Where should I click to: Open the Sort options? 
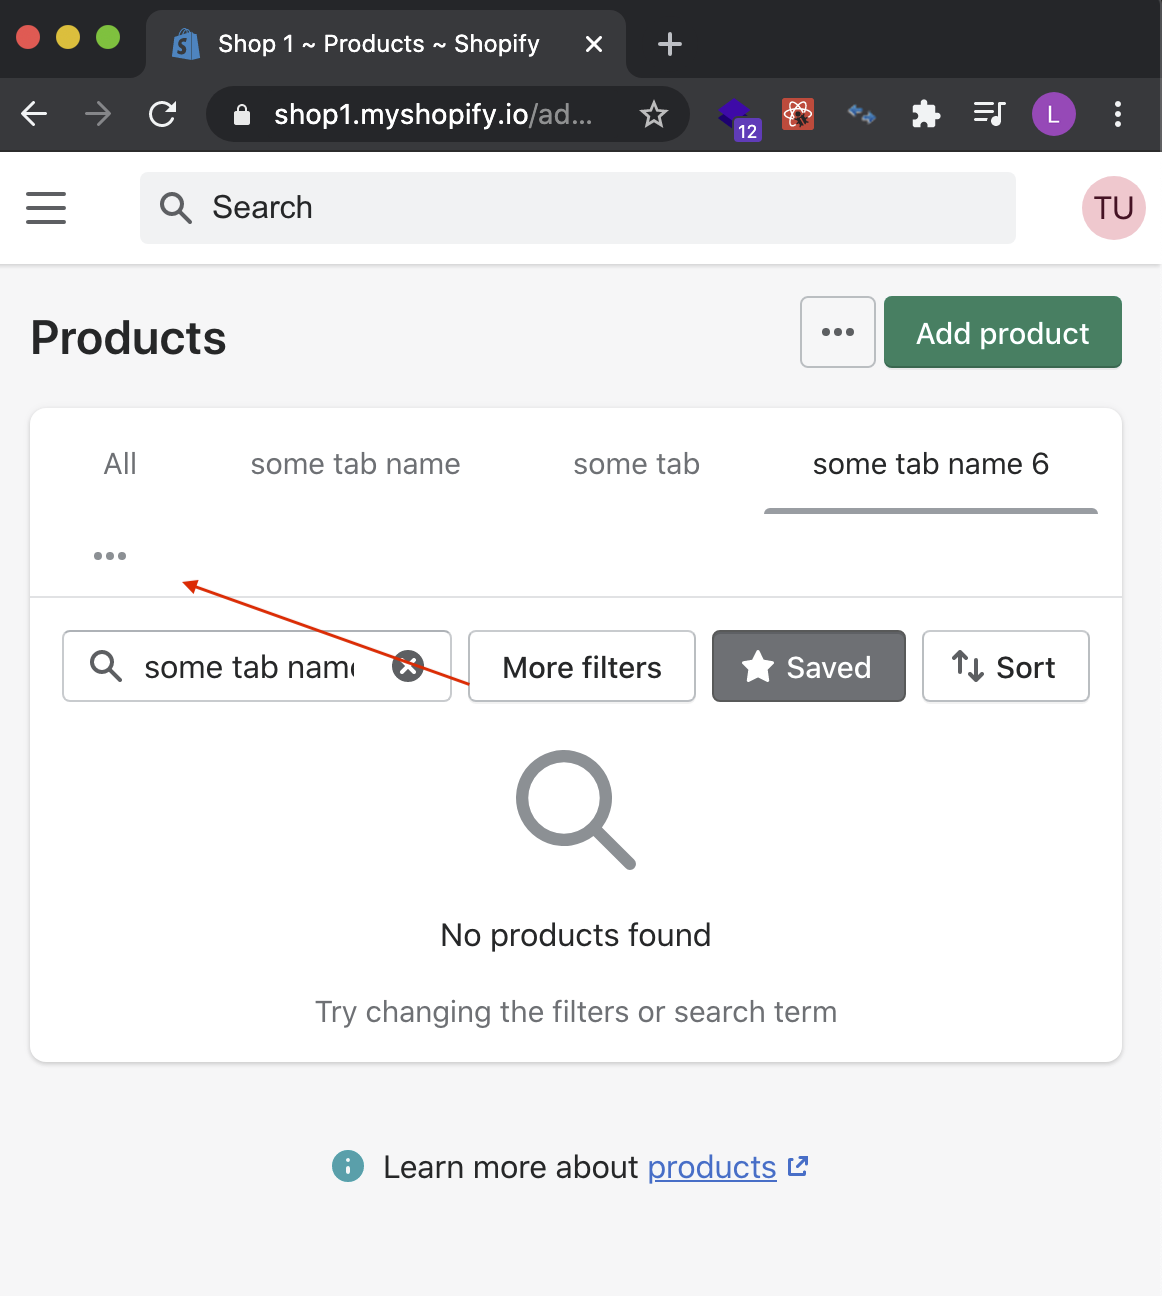tap(1006, 666)
